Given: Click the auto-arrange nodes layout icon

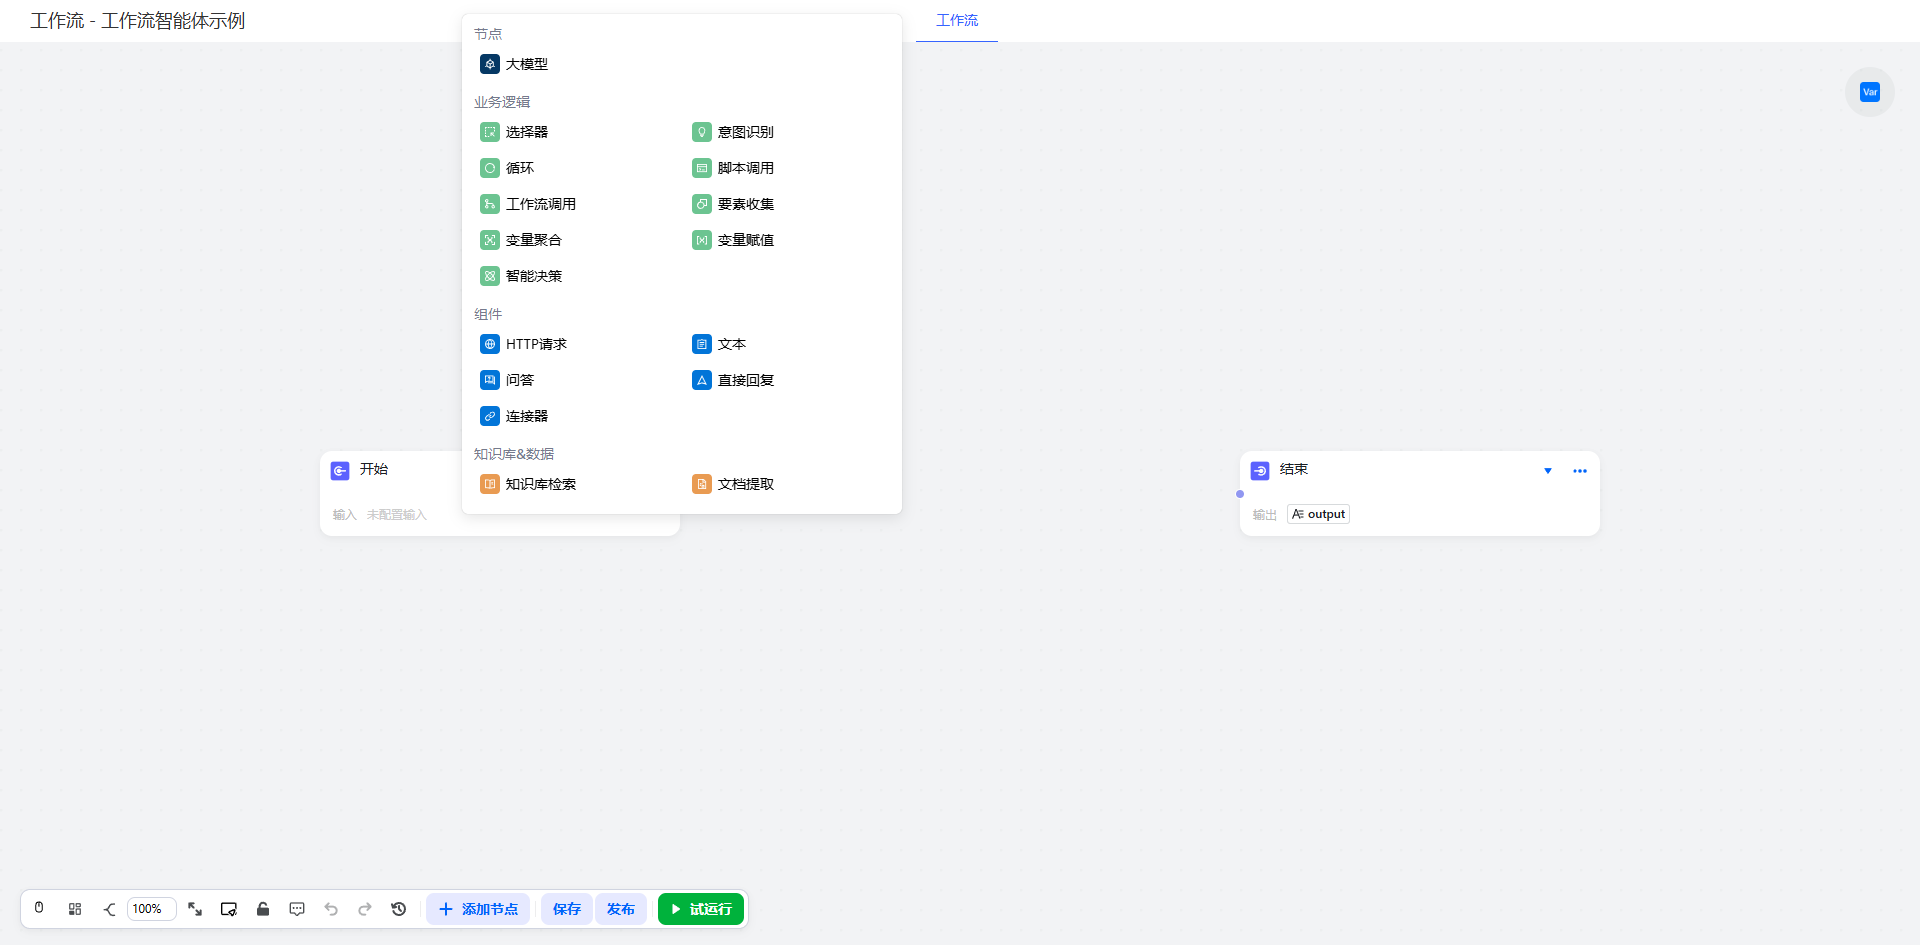Looking at the screenshot, I should [75, 909].
